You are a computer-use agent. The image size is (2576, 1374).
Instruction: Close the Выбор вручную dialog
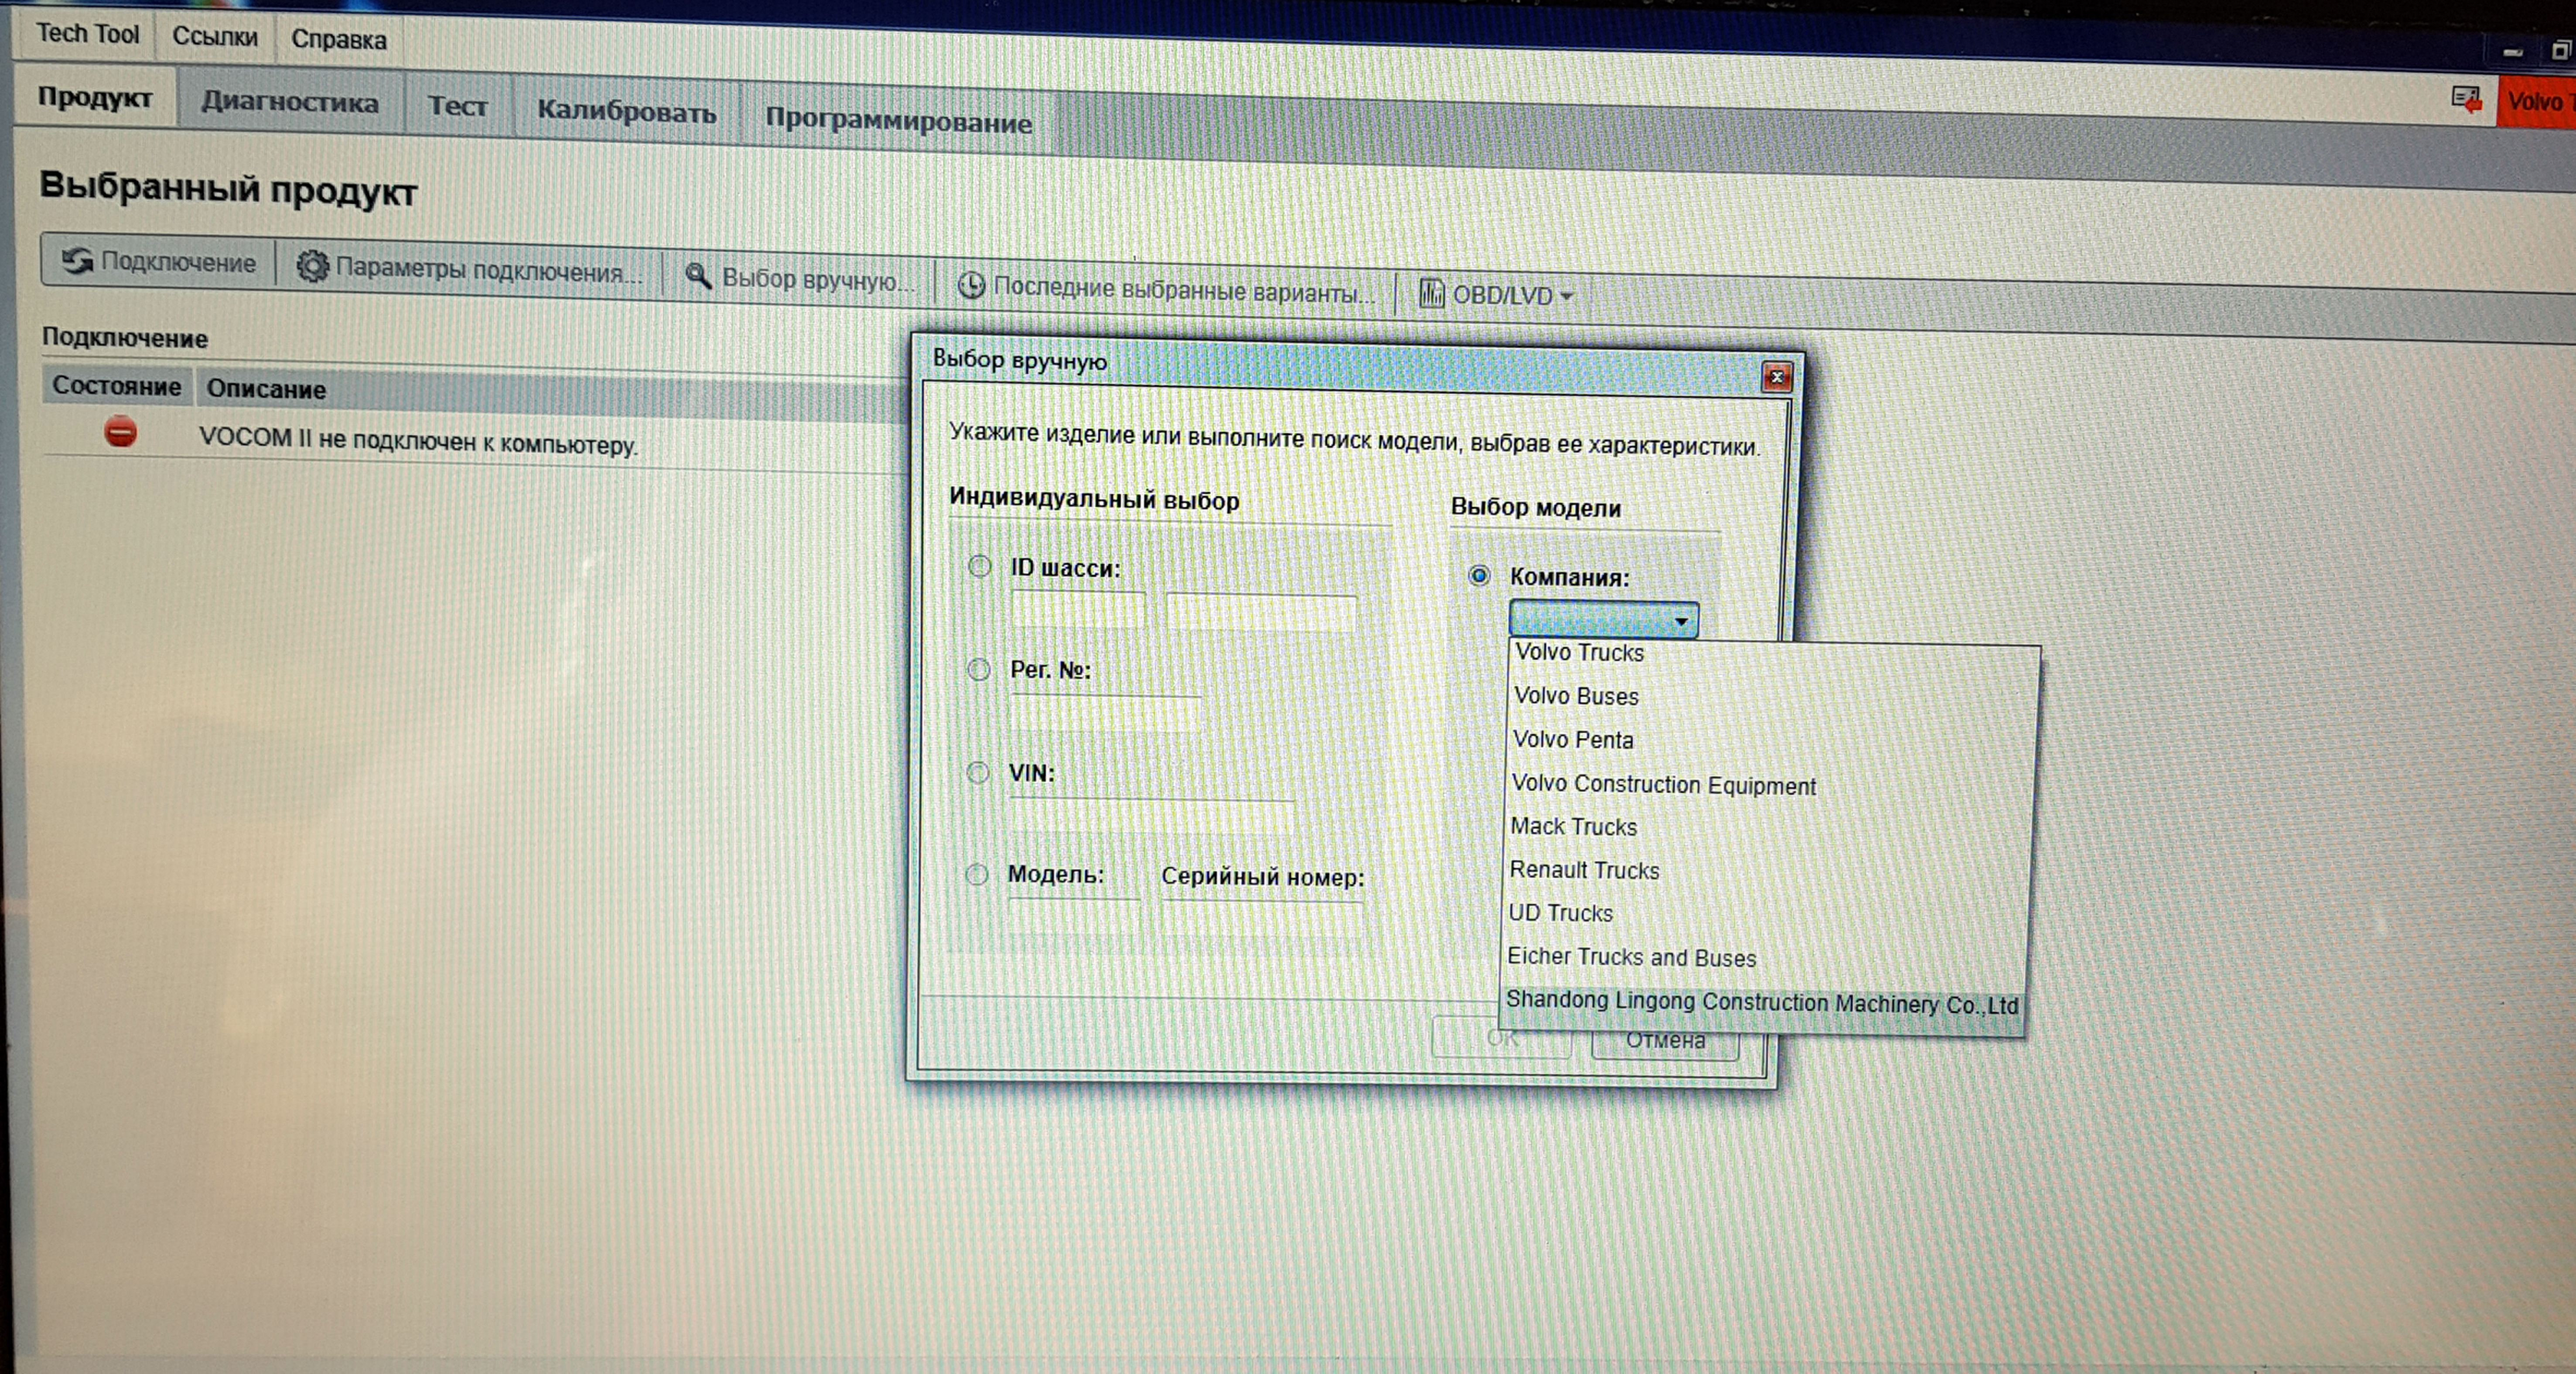point(1776,377)
